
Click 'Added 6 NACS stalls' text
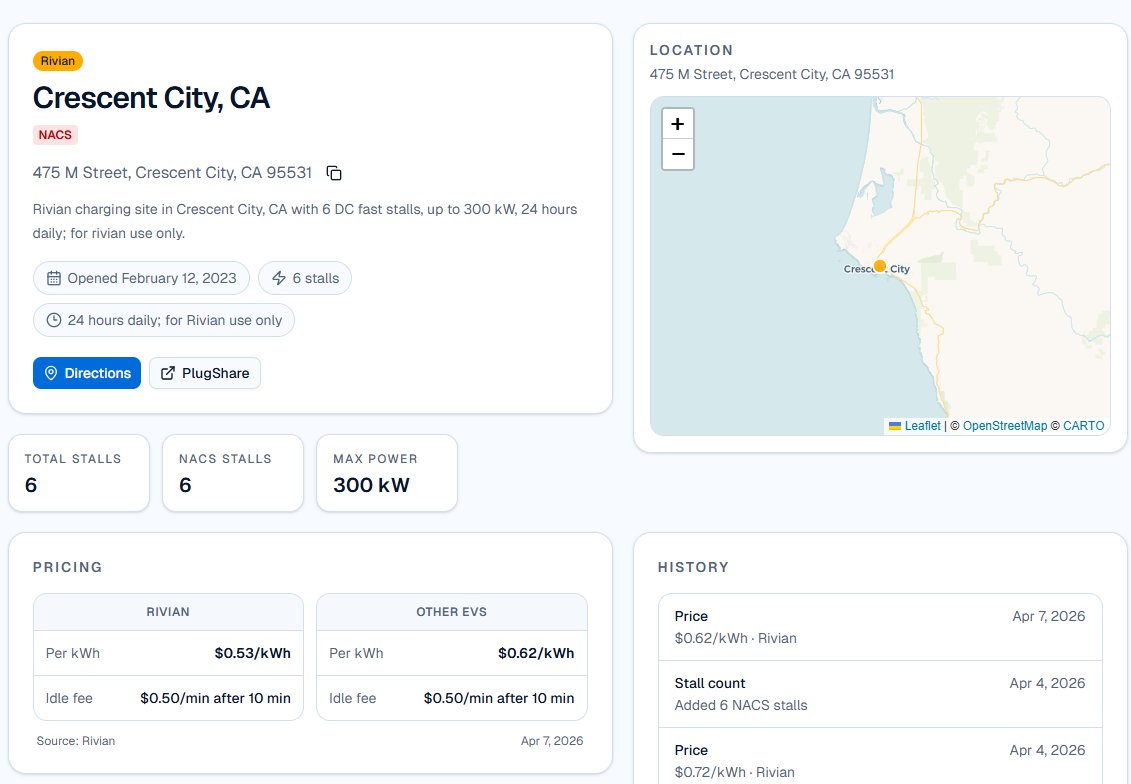741,705
